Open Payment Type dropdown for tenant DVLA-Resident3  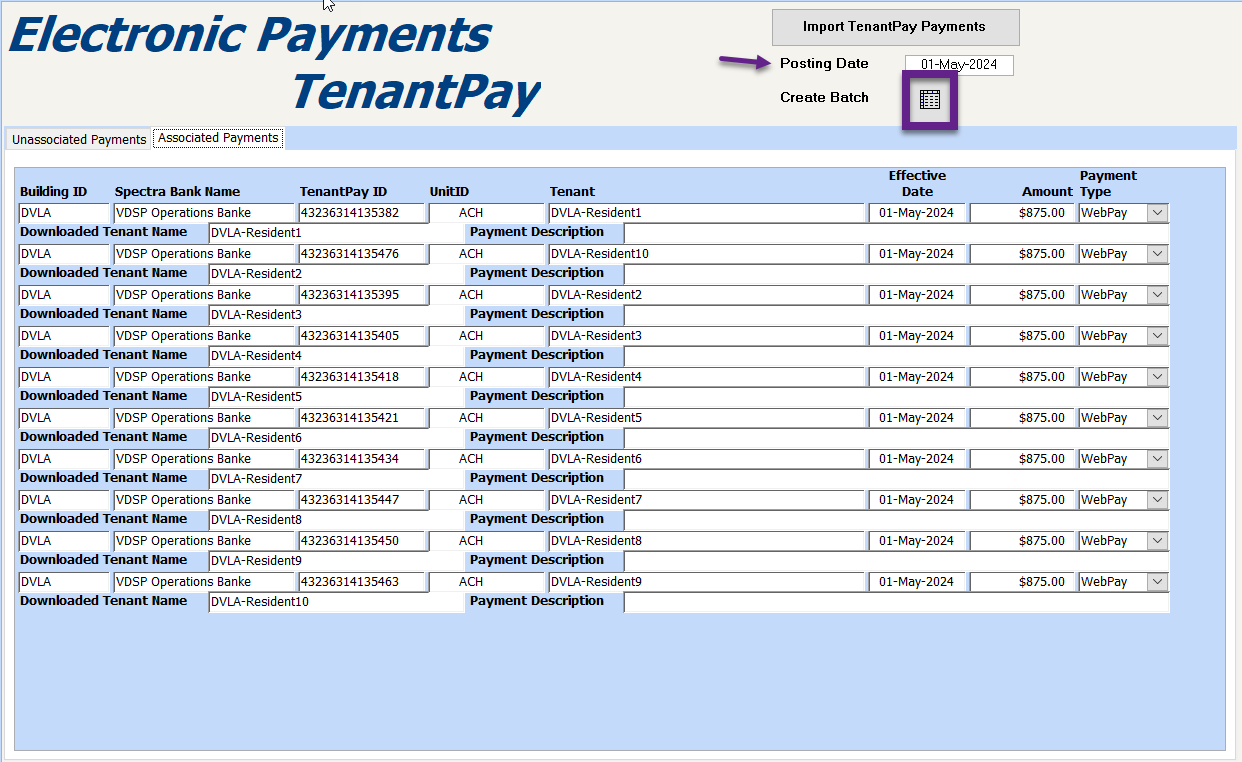pyautogui.click(x=1157, y=336)
